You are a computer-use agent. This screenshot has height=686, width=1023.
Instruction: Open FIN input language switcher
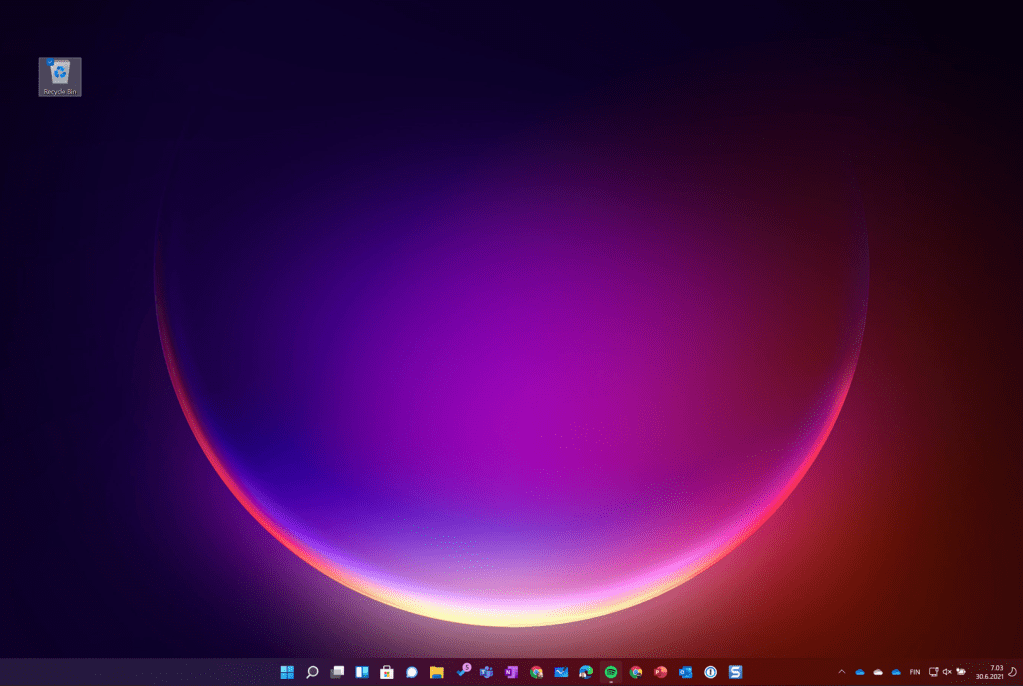[x=915, y=672]
